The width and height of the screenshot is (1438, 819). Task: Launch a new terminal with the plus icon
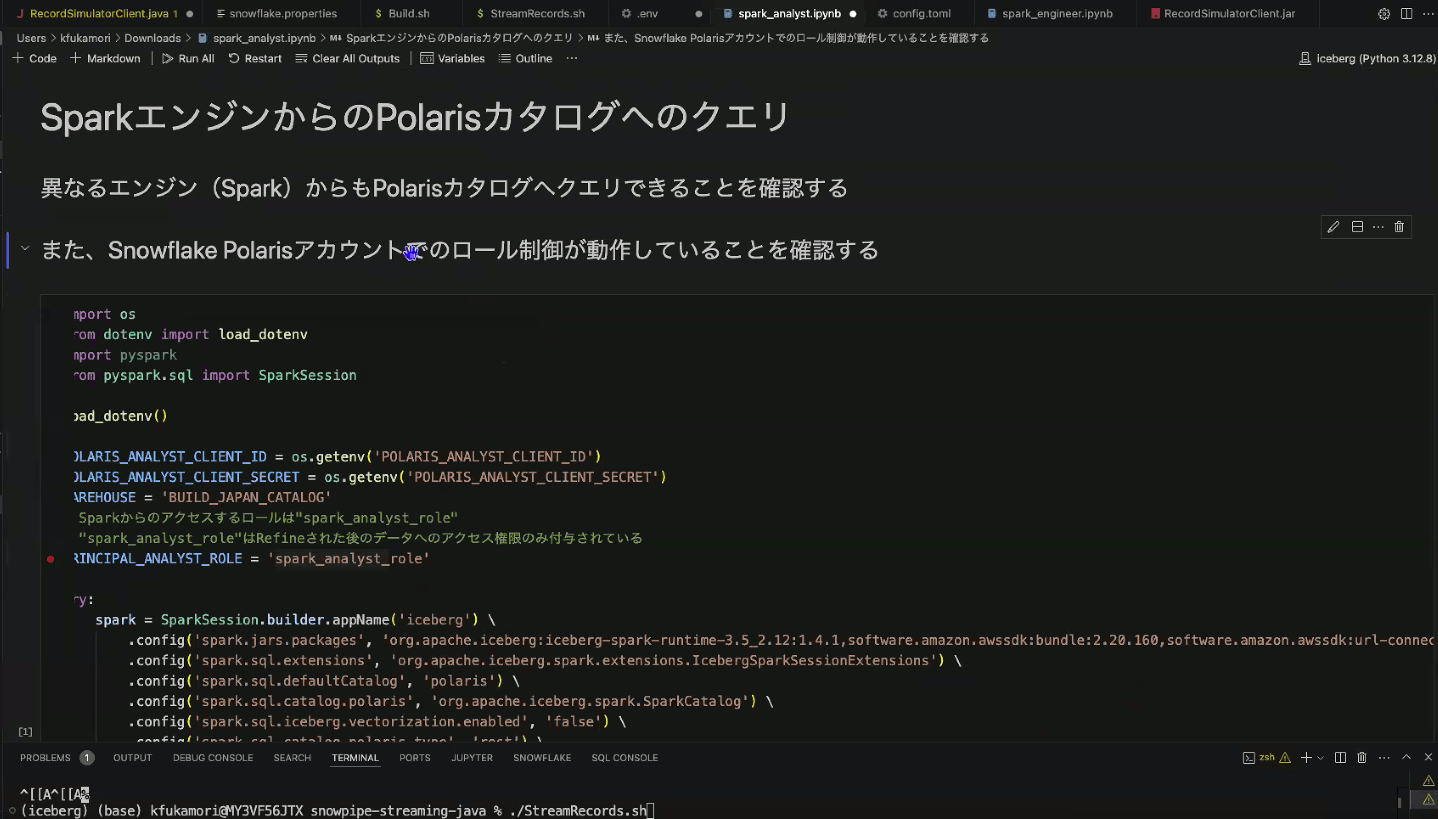click(1306, 758)
